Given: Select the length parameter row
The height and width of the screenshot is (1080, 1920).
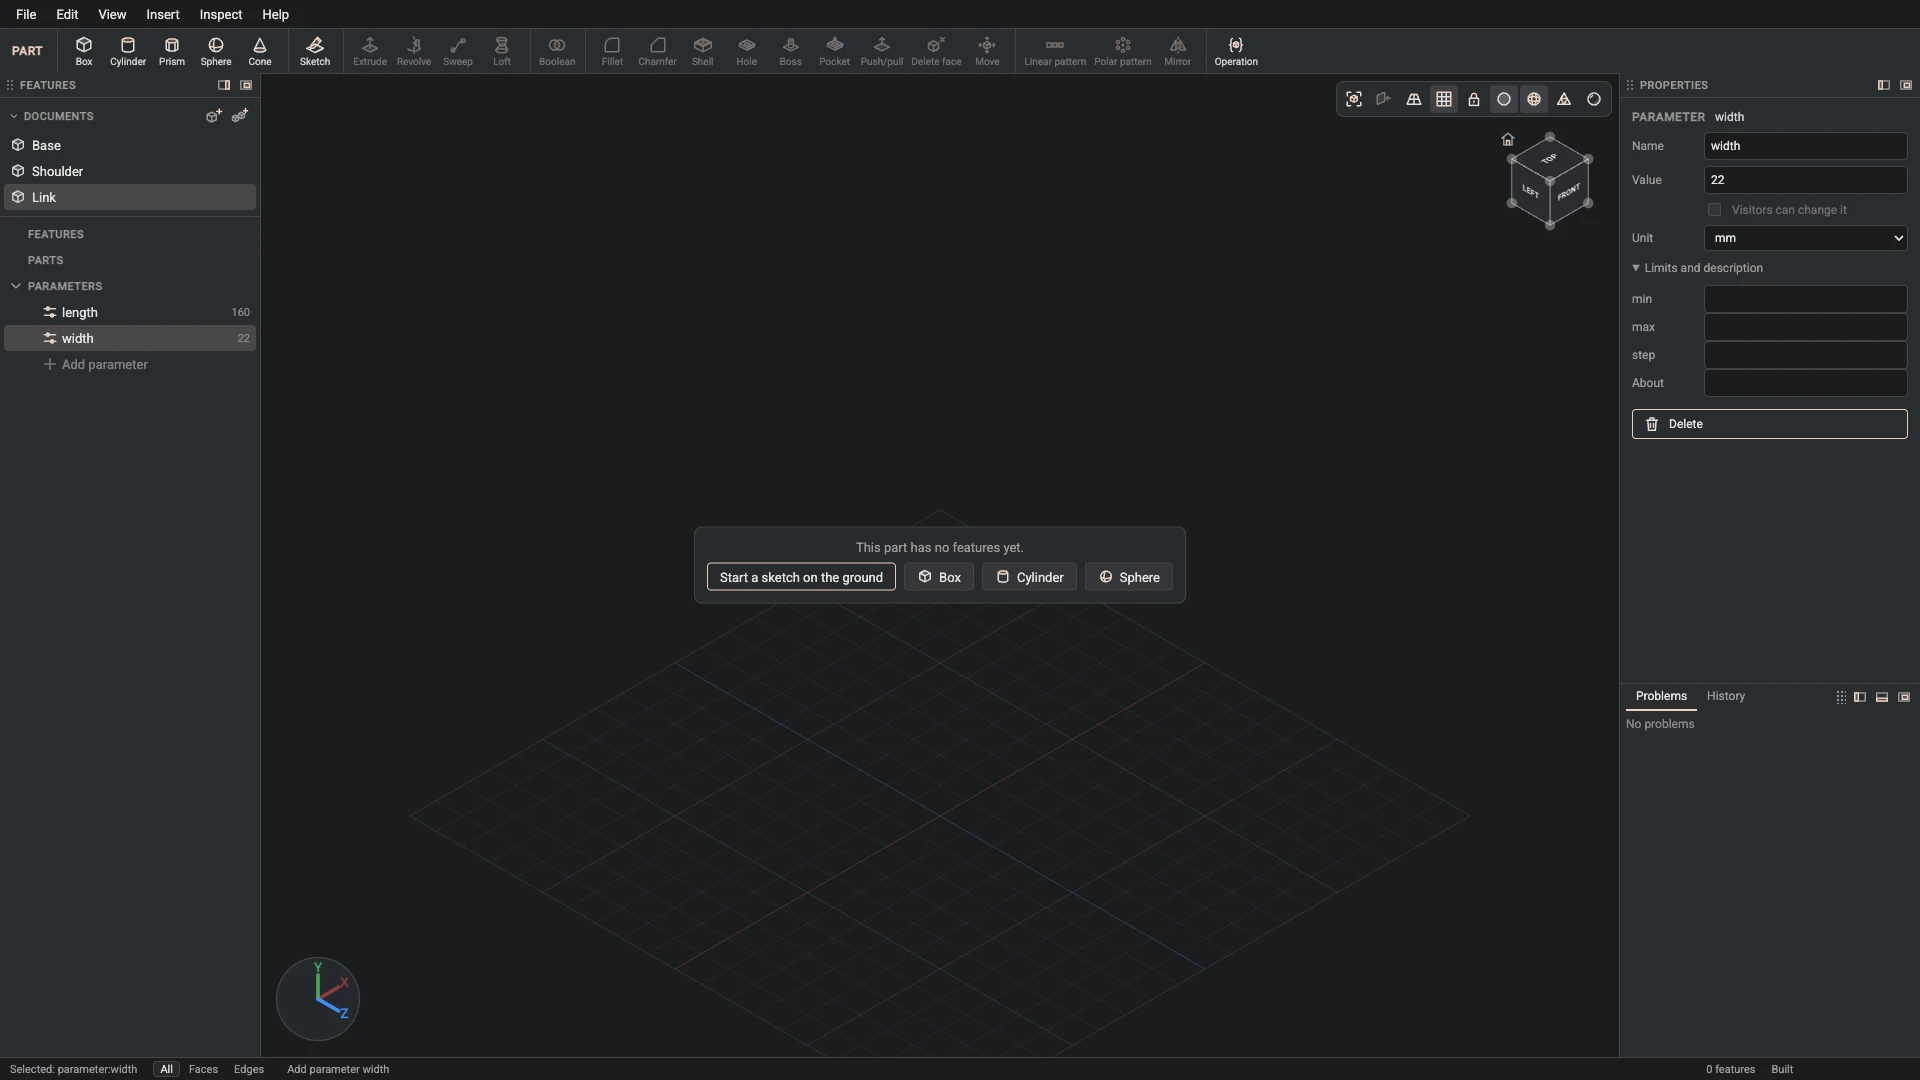Looking at the screenshot, I should pos(130,312).
